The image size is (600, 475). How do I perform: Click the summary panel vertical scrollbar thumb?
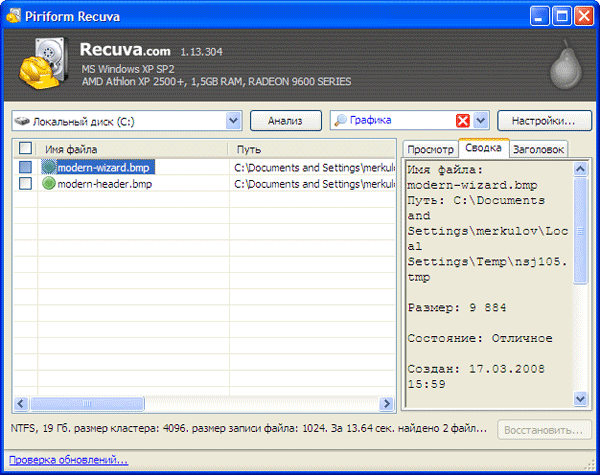coord(580,231)
